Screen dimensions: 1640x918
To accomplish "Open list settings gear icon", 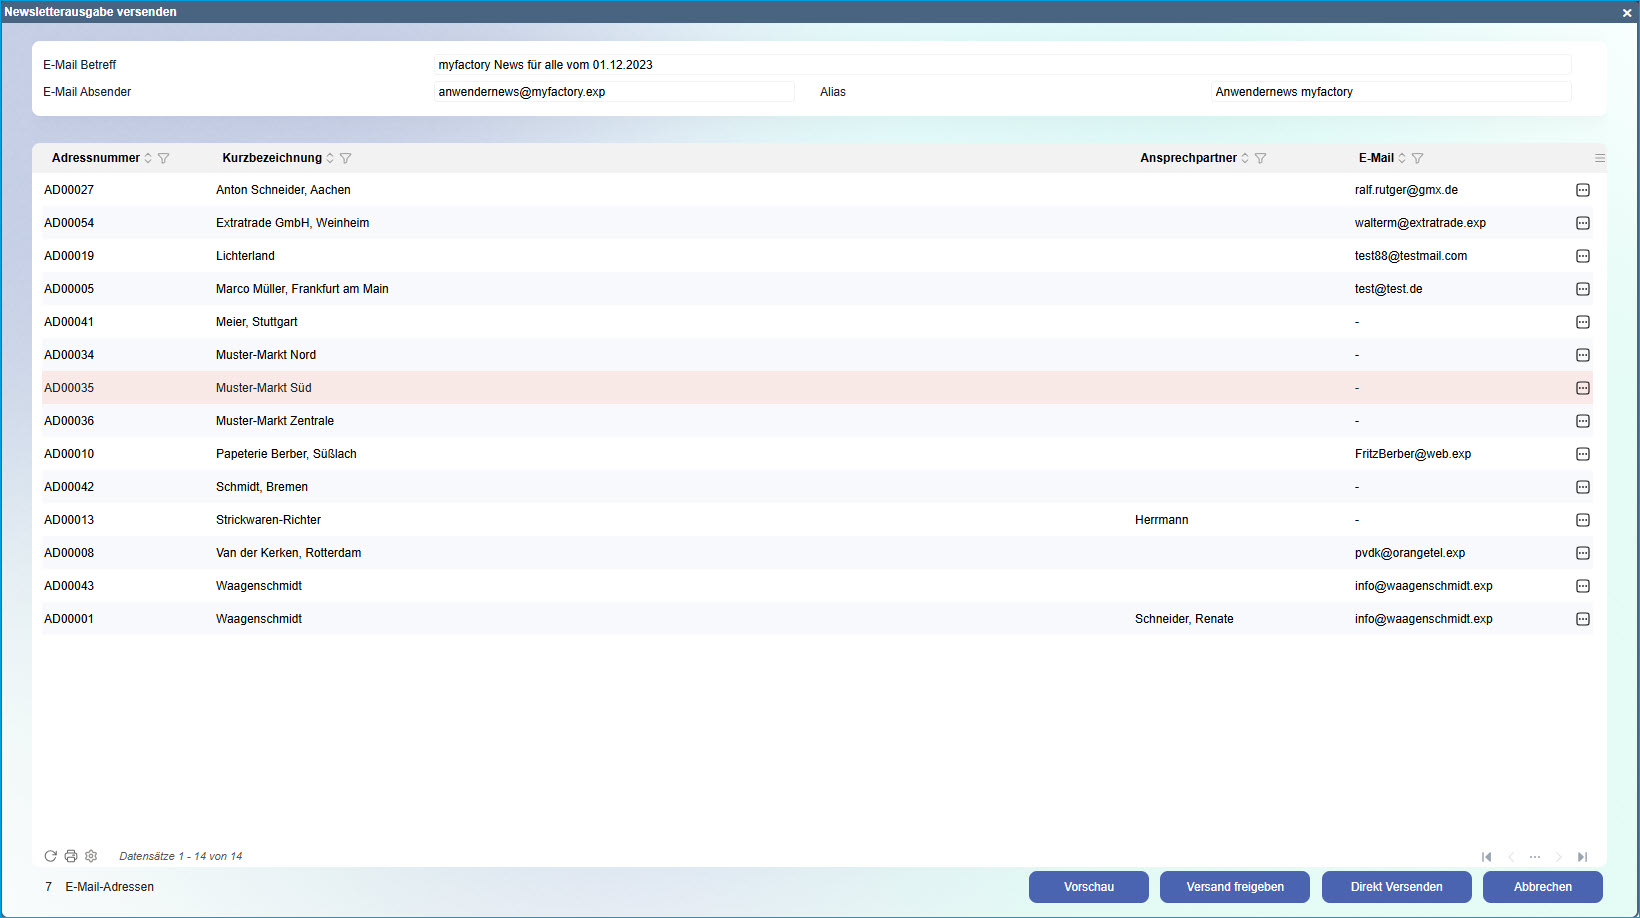I will point(91,856).
